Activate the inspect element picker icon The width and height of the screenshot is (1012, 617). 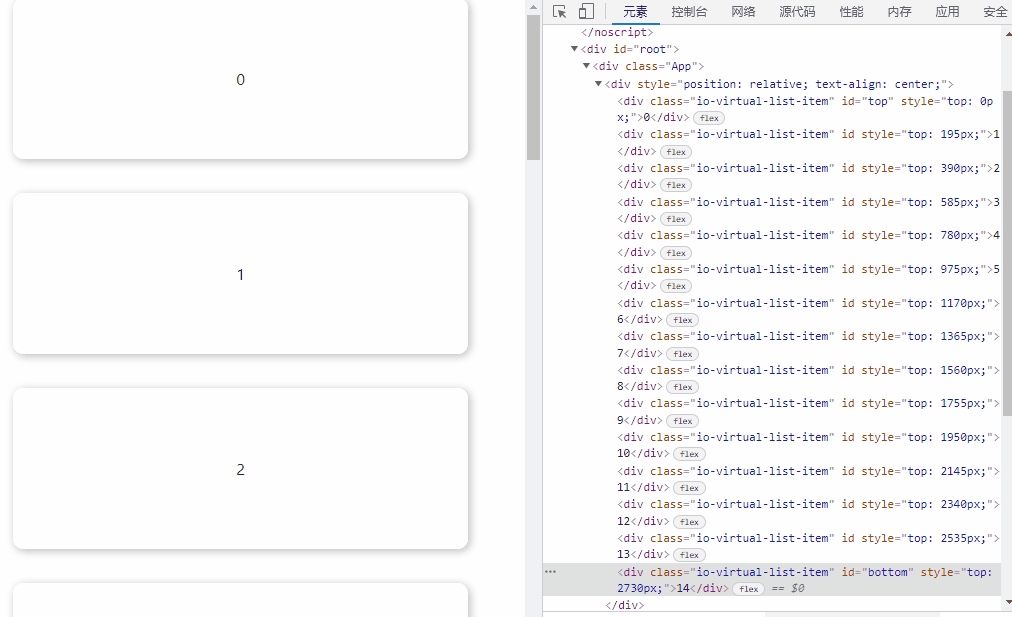(560, 12)
